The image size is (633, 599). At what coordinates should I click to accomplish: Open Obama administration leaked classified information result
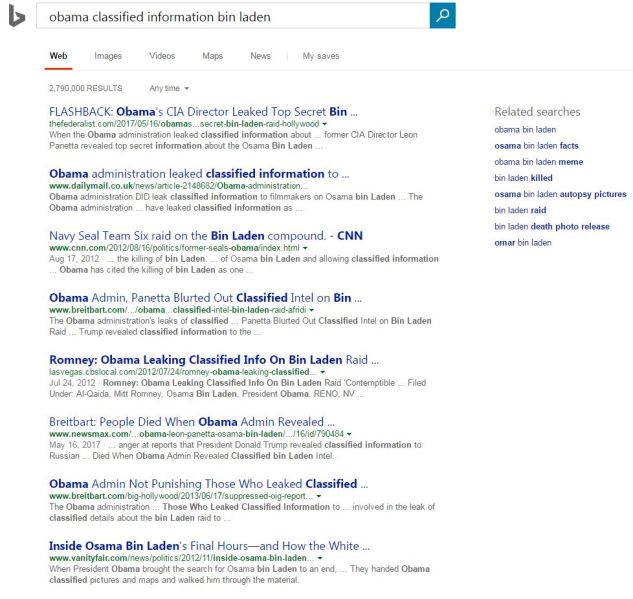tap(199, 174)
